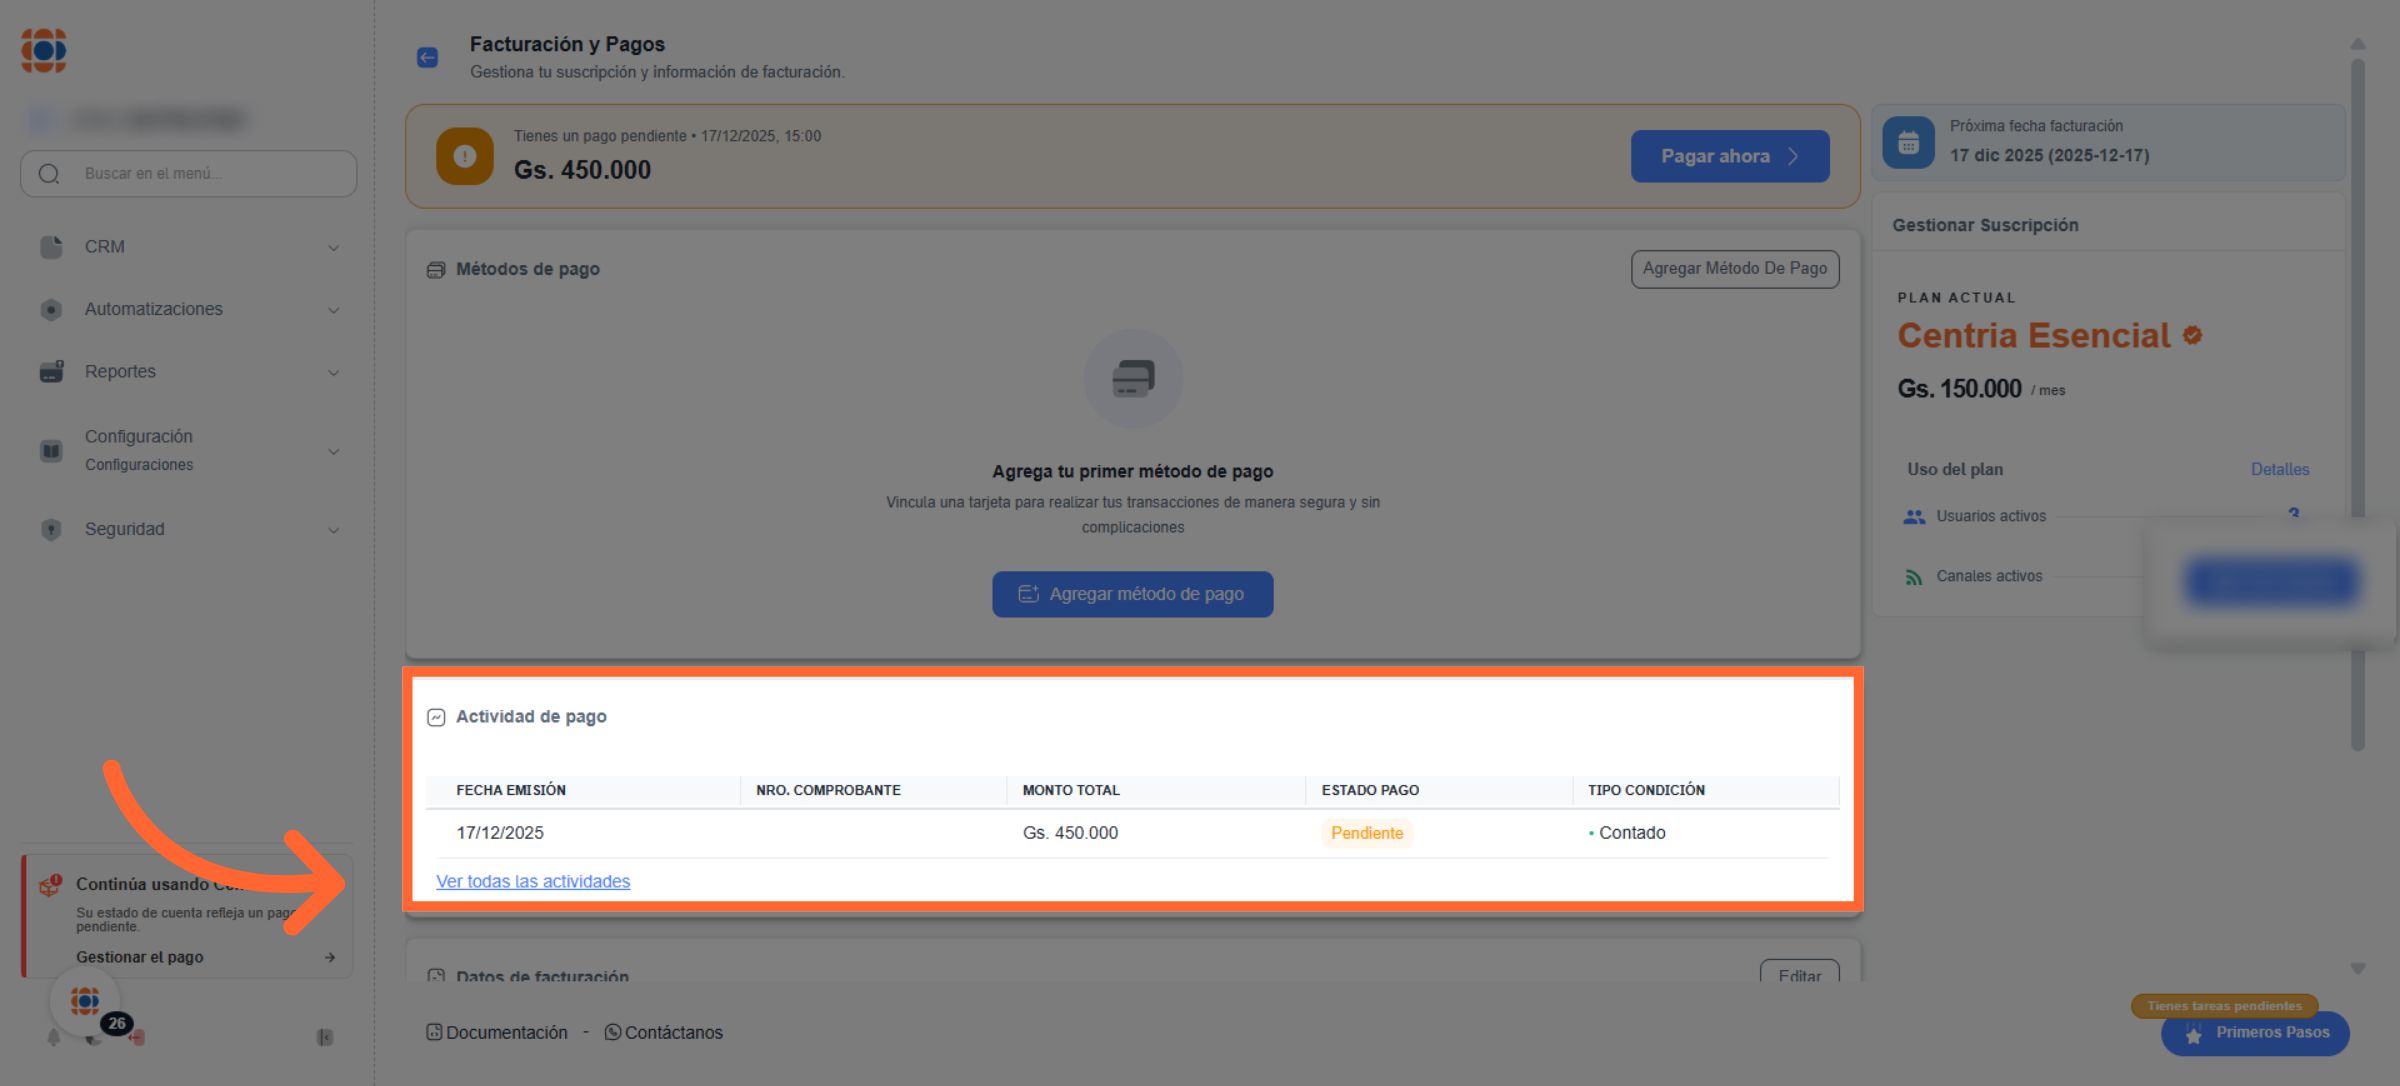Click Detalles link in Uso del plan
The width and height of the screenshot is (2400, 1086).
(x=2279, y=469)
